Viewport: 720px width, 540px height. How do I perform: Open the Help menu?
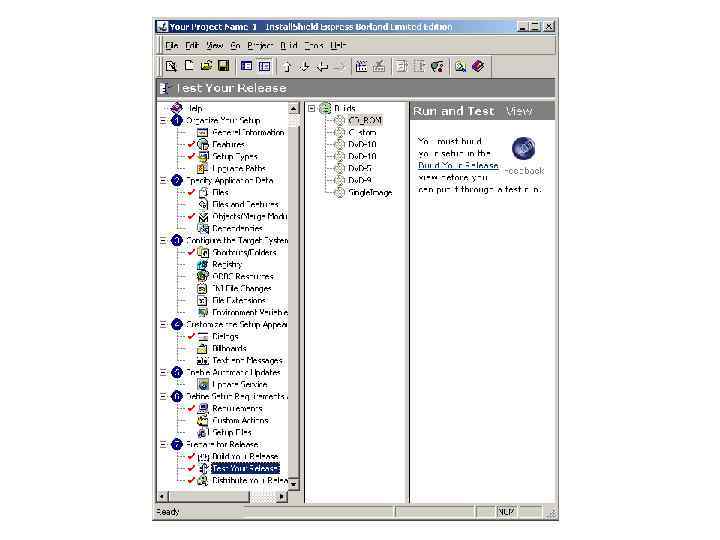[x=338, y=45]
